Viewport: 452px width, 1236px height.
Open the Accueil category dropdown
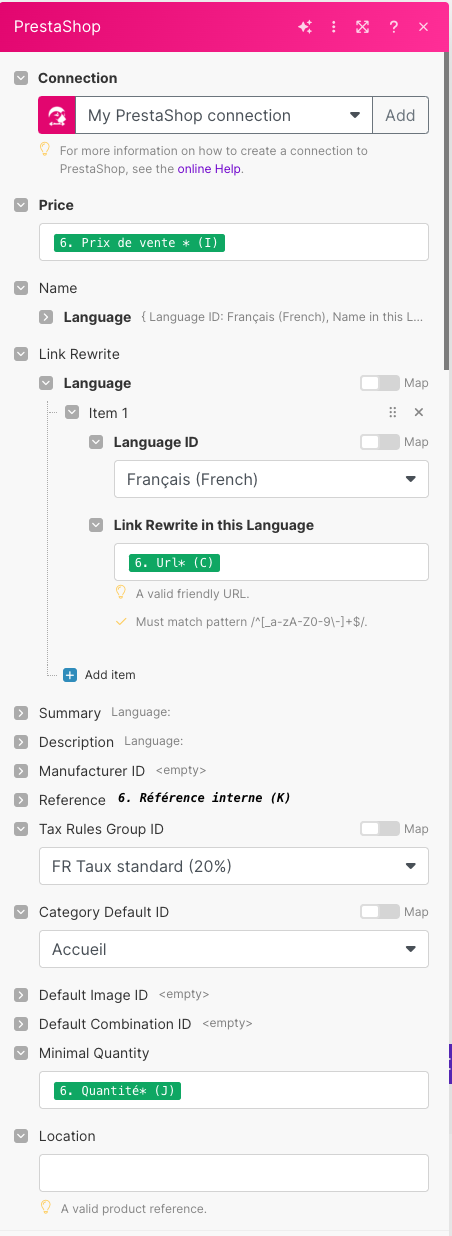[x=234, y=949]
